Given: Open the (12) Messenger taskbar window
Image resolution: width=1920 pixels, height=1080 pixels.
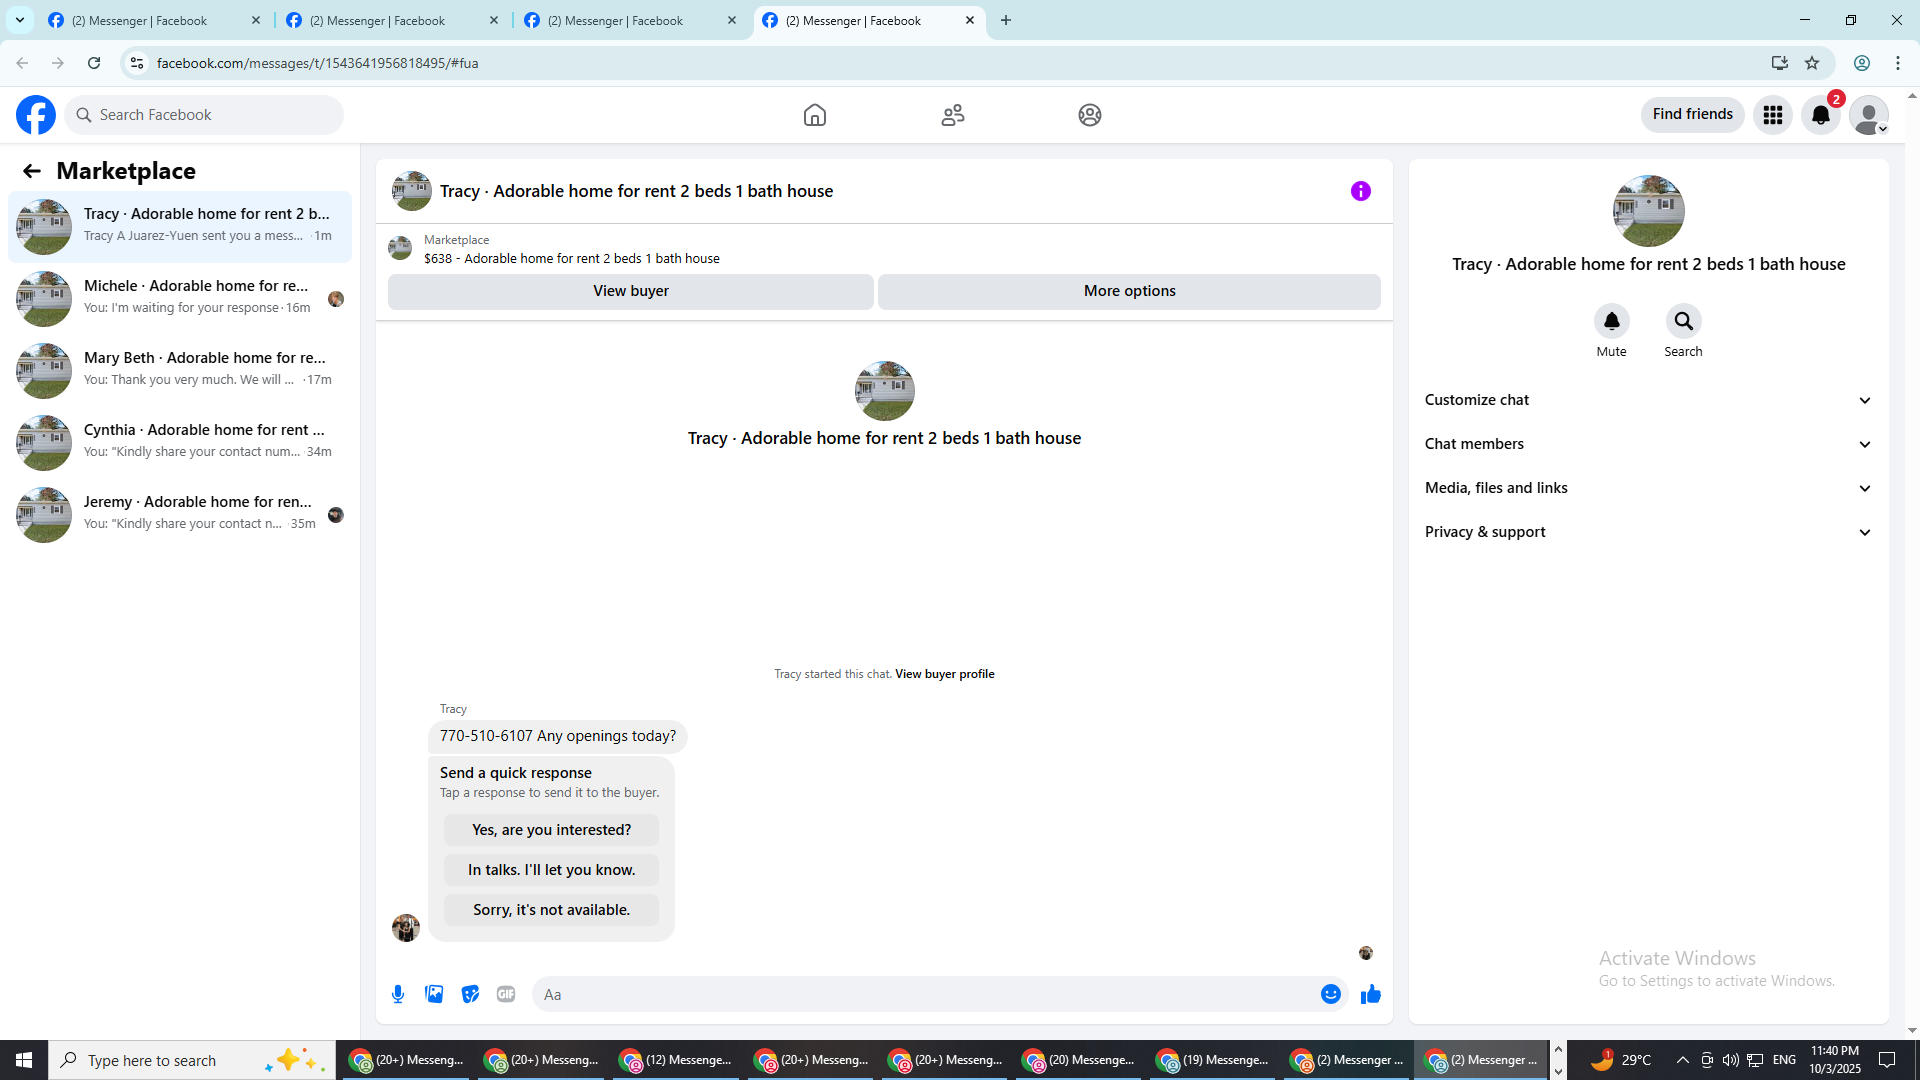Looking at the screenshot, I should point(675,1060).
